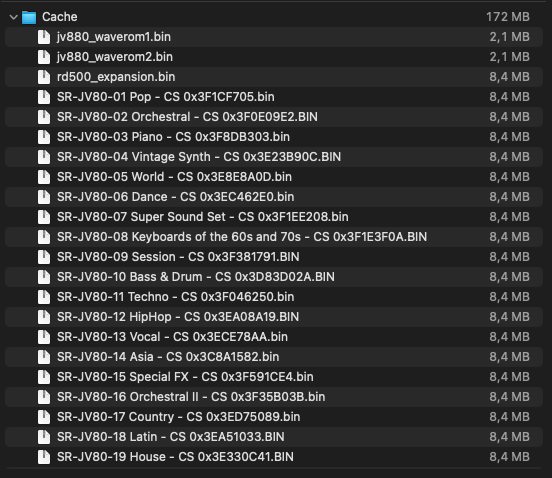Select file name jv880_waverom1.bin
Screen dimensions: 552x478
pyautogui.click(x=114, y=37)
